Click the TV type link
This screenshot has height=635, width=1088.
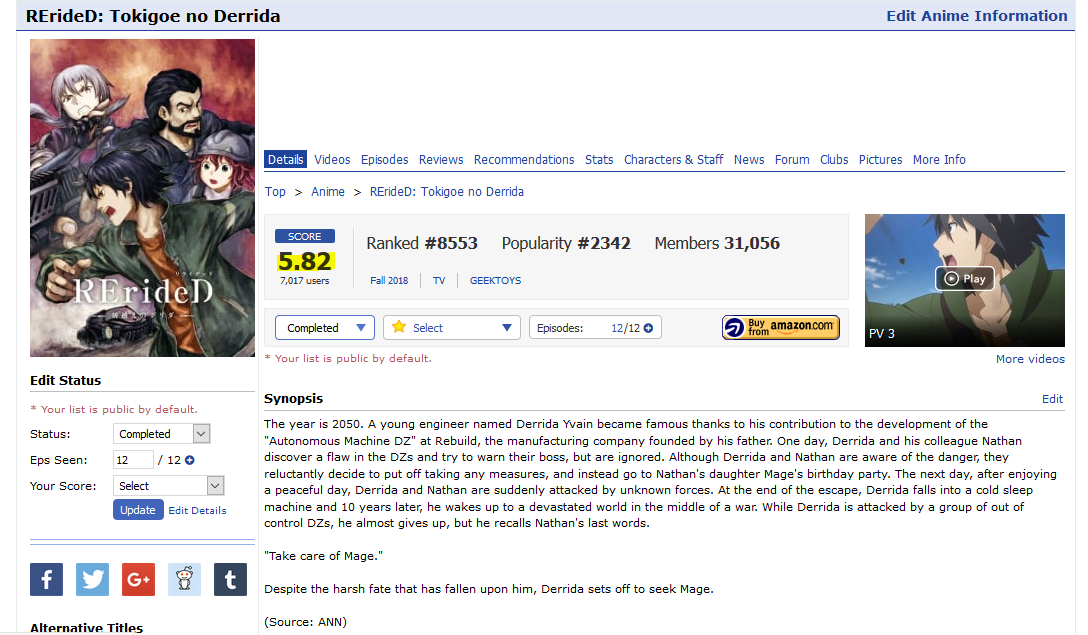tap(439, 280)
